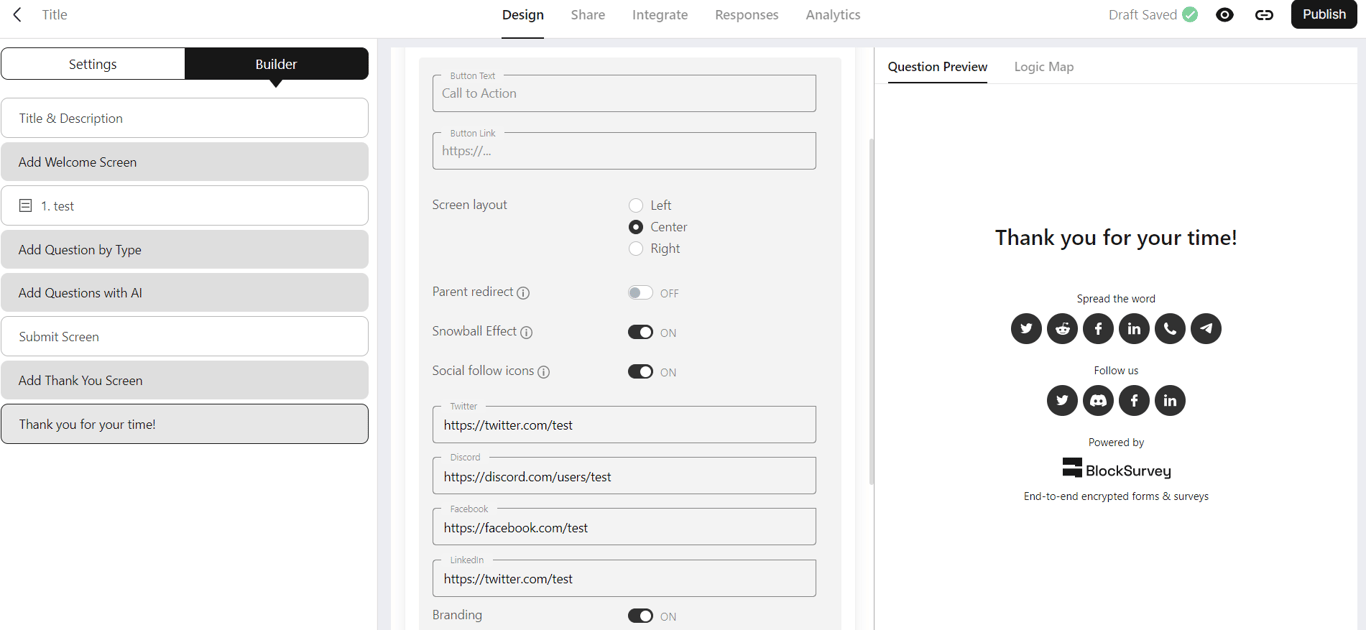Viewport: 1366px width, 630px height.
Task: Open the Analytics tab
Action: click(x=833, y=15)
